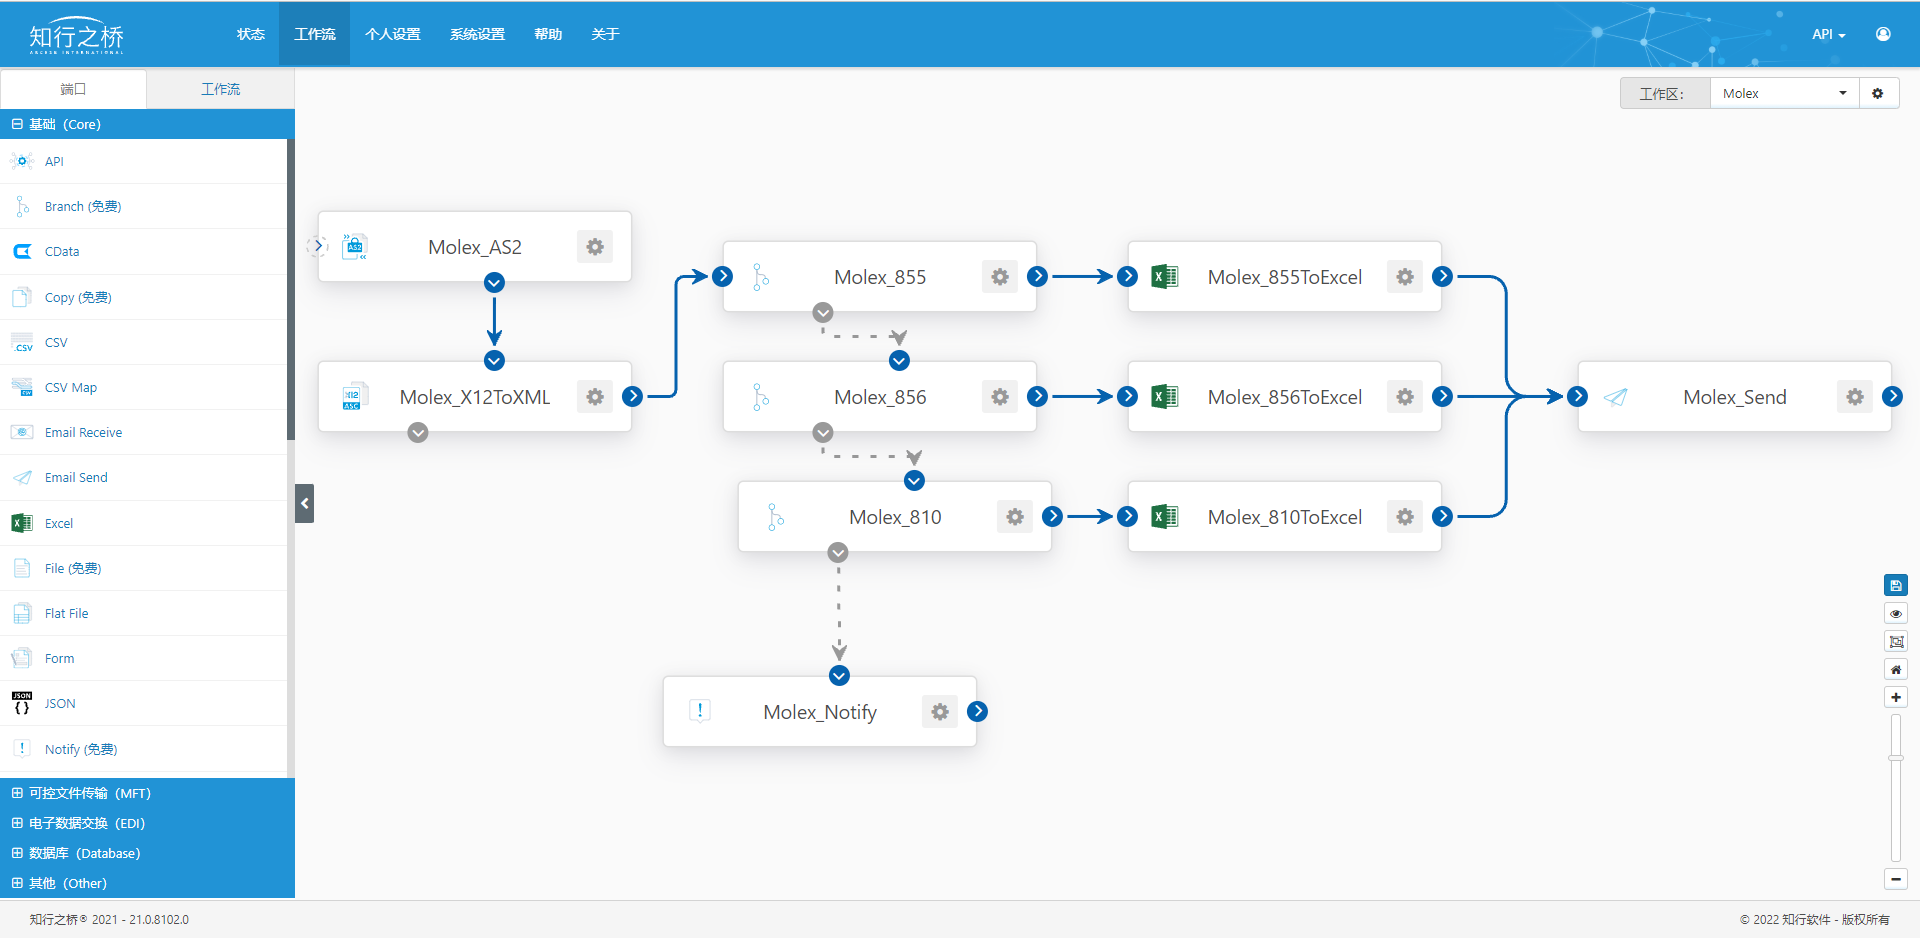The width and height of the screenshot is (1920, 938).
Task: Select the JSON connector
Action: [143, 703]
